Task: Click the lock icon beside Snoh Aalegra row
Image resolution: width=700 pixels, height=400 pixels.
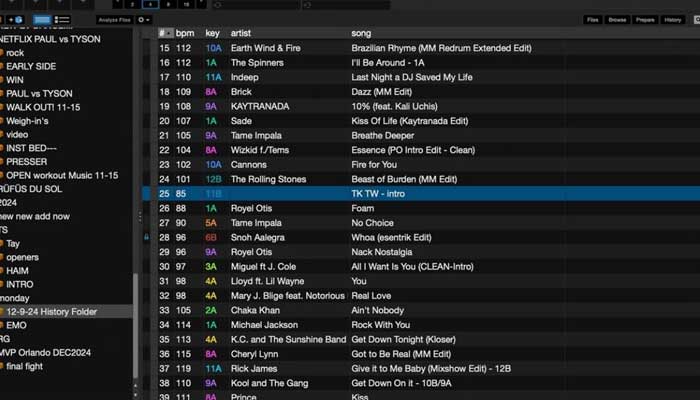Action: point(147,237)
